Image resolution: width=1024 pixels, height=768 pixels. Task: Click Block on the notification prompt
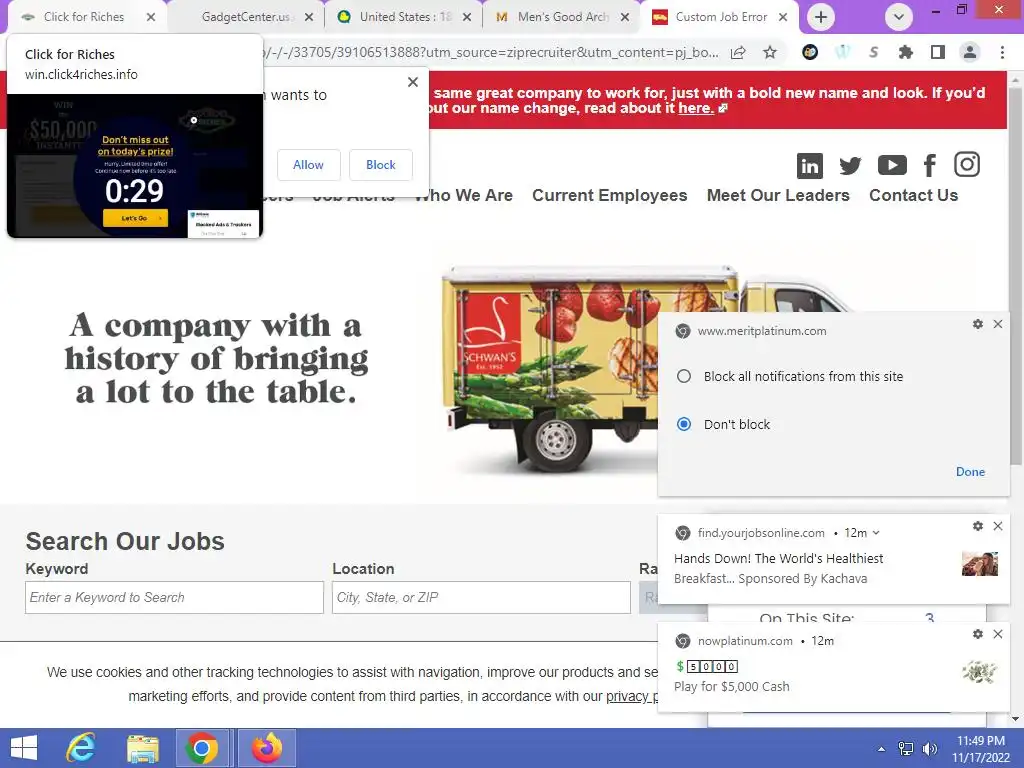pyautogui.click(x=381, y=165)
